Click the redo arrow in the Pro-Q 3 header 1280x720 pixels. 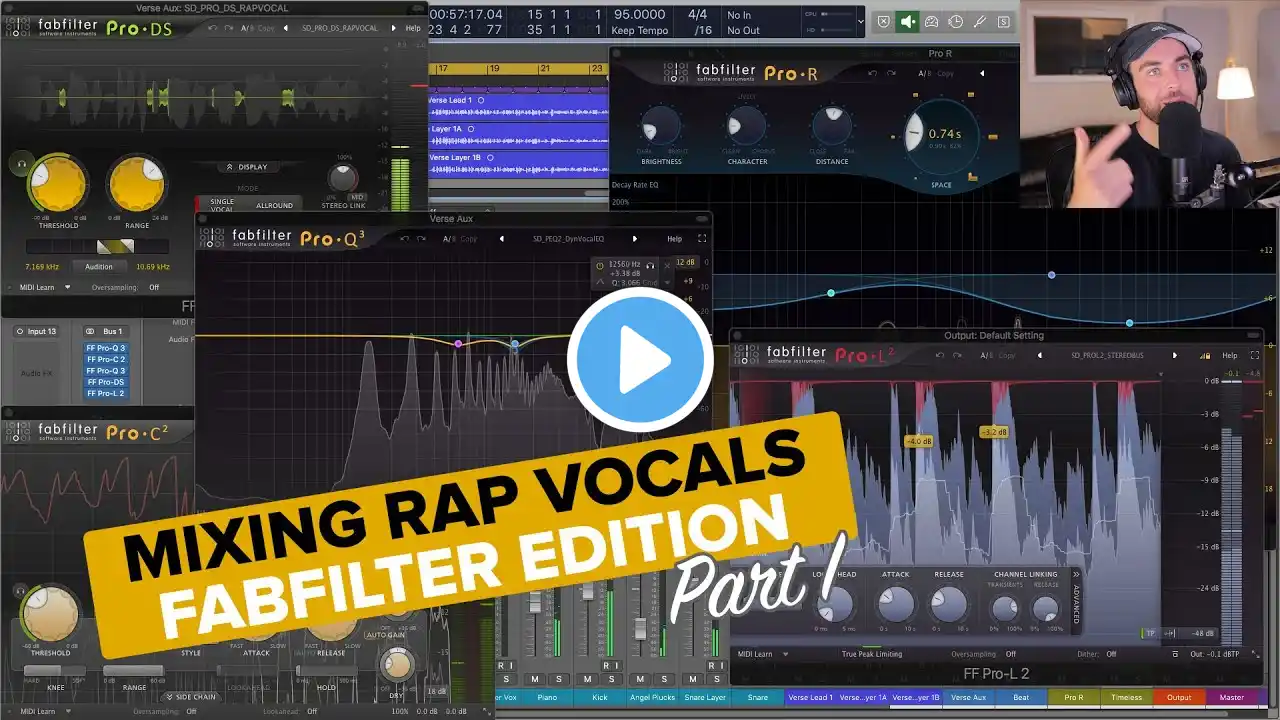coord(422,239)
